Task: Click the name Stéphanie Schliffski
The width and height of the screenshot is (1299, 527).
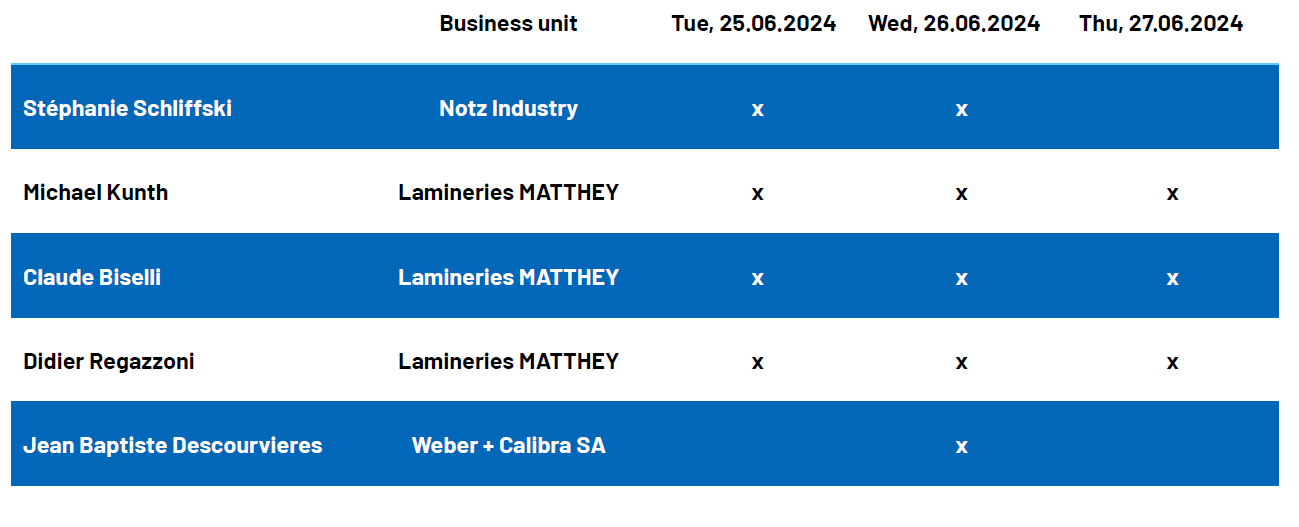Action: (x=127, y=108)
